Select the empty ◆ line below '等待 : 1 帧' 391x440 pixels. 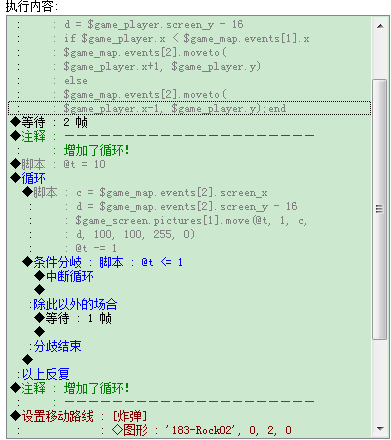pos(39,332)
